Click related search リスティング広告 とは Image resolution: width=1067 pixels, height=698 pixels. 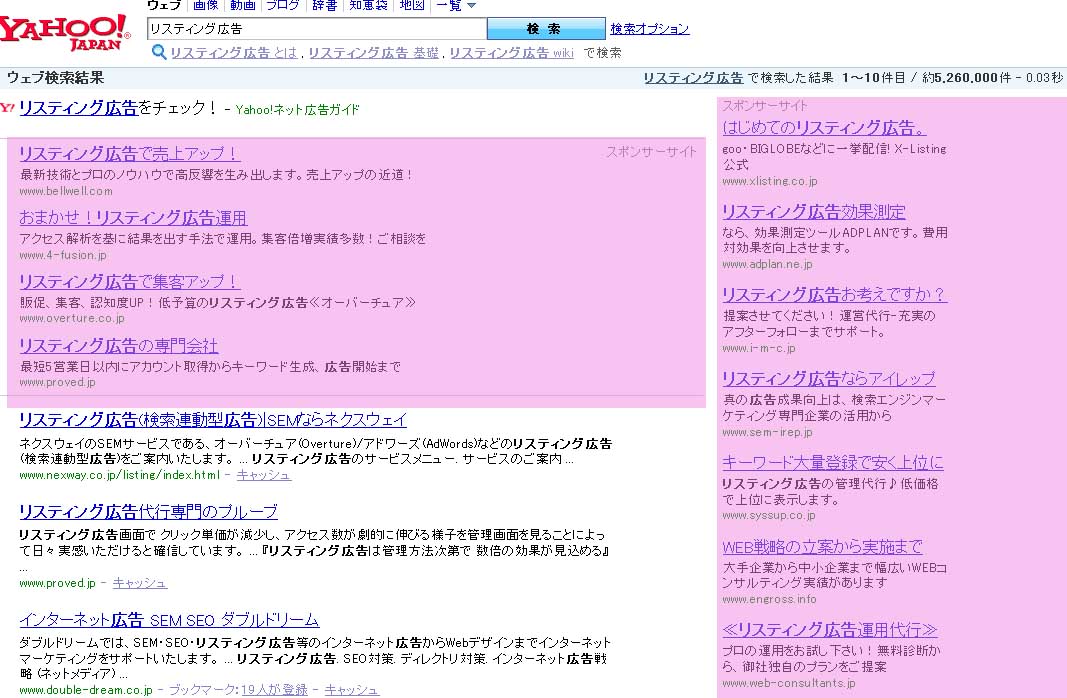[233, 52]
